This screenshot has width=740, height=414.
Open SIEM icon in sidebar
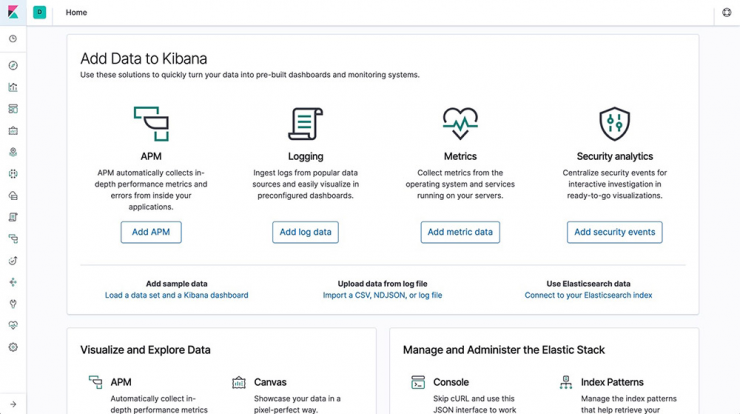[13, 282]
